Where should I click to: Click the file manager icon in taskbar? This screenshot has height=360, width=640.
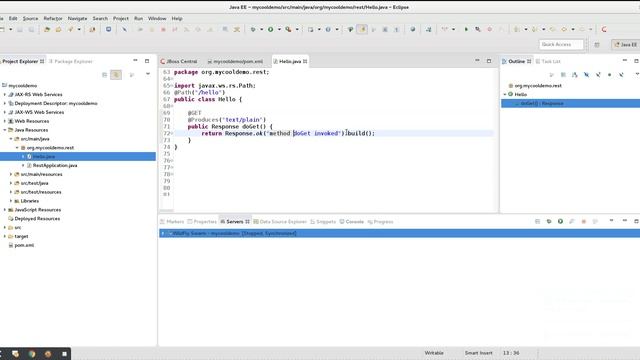[x=16, y=354]
